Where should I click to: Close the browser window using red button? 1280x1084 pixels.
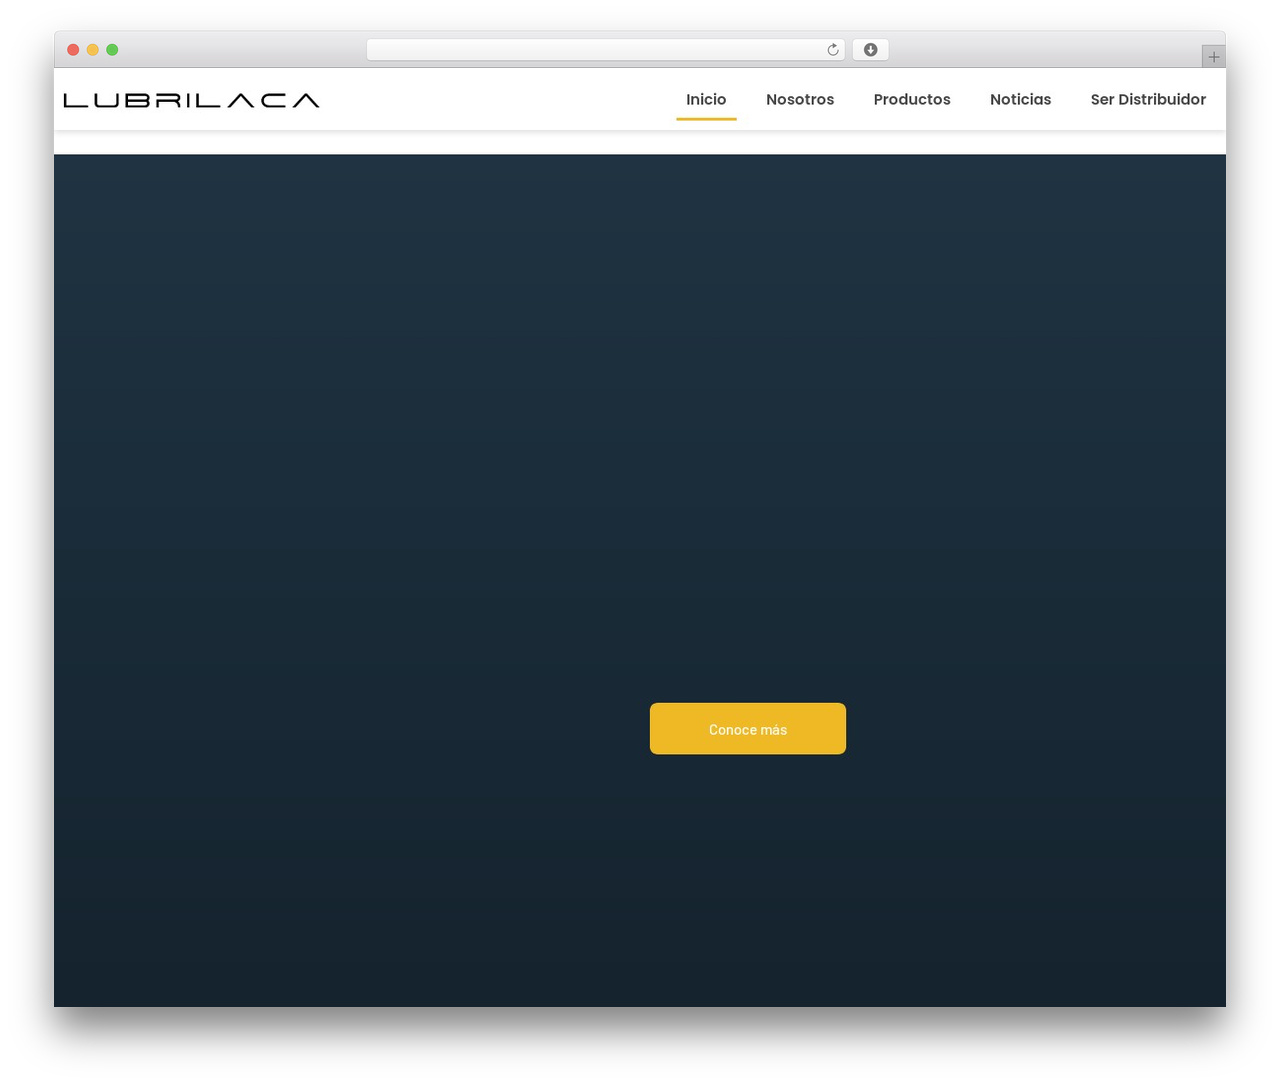[73, 50]
